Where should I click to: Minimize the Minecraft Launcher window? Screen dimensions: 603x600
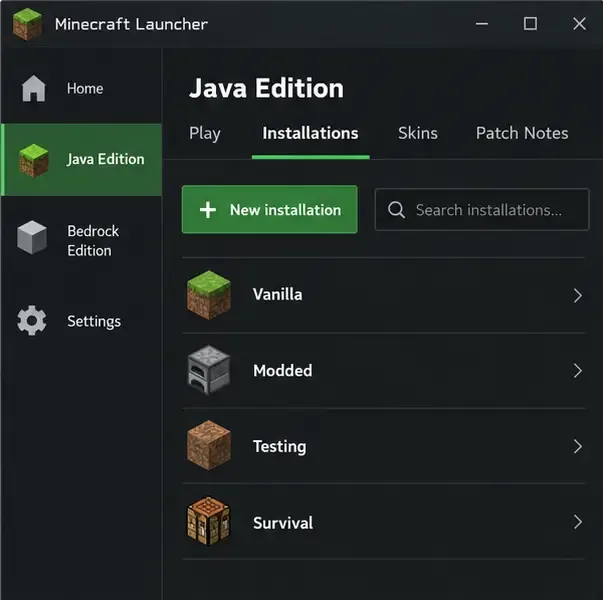tap(482, 24)
